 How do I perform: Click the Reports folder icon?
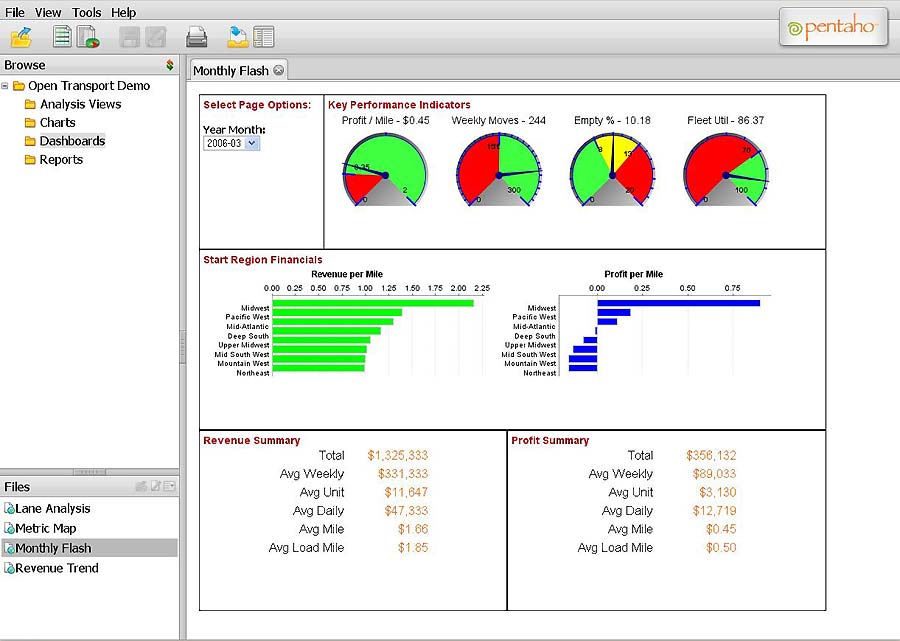30,160
